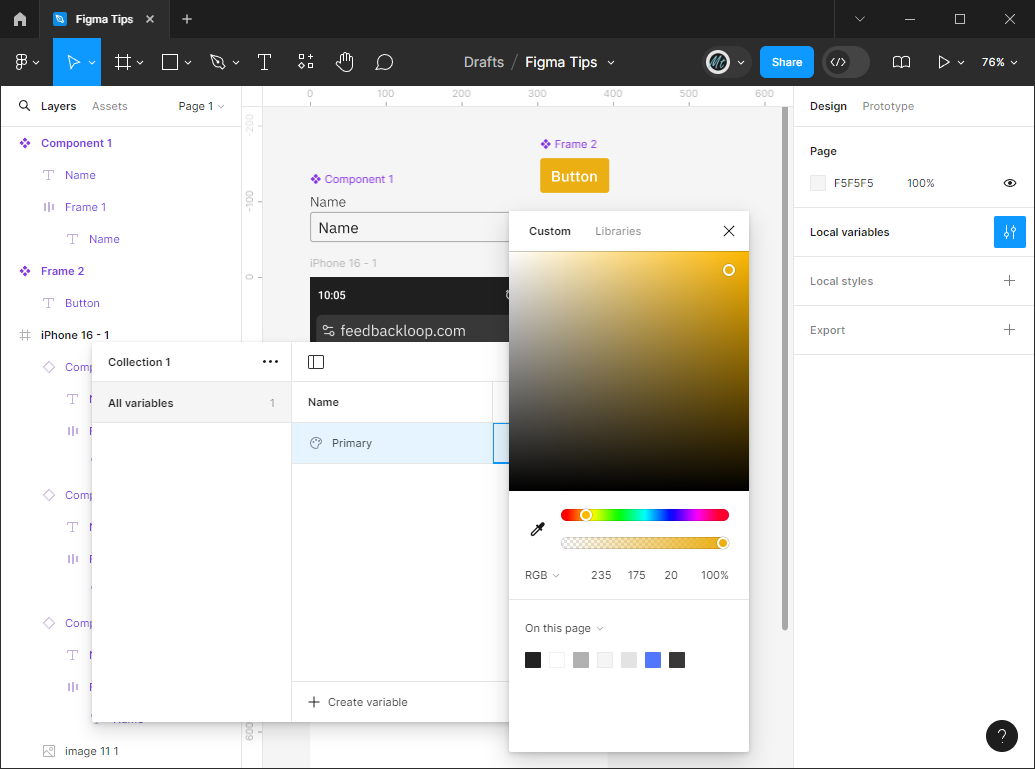Select the Pen tool

pos(217,62)
